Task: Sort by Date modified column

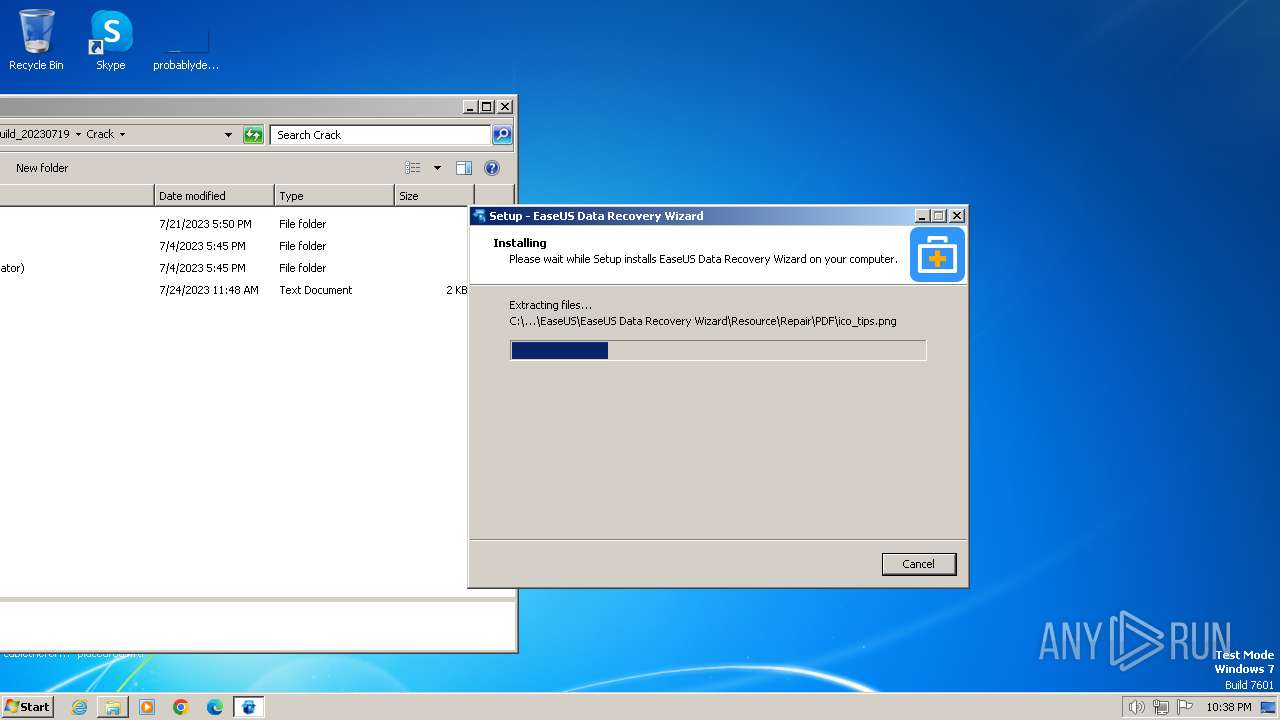Action: 214,196
